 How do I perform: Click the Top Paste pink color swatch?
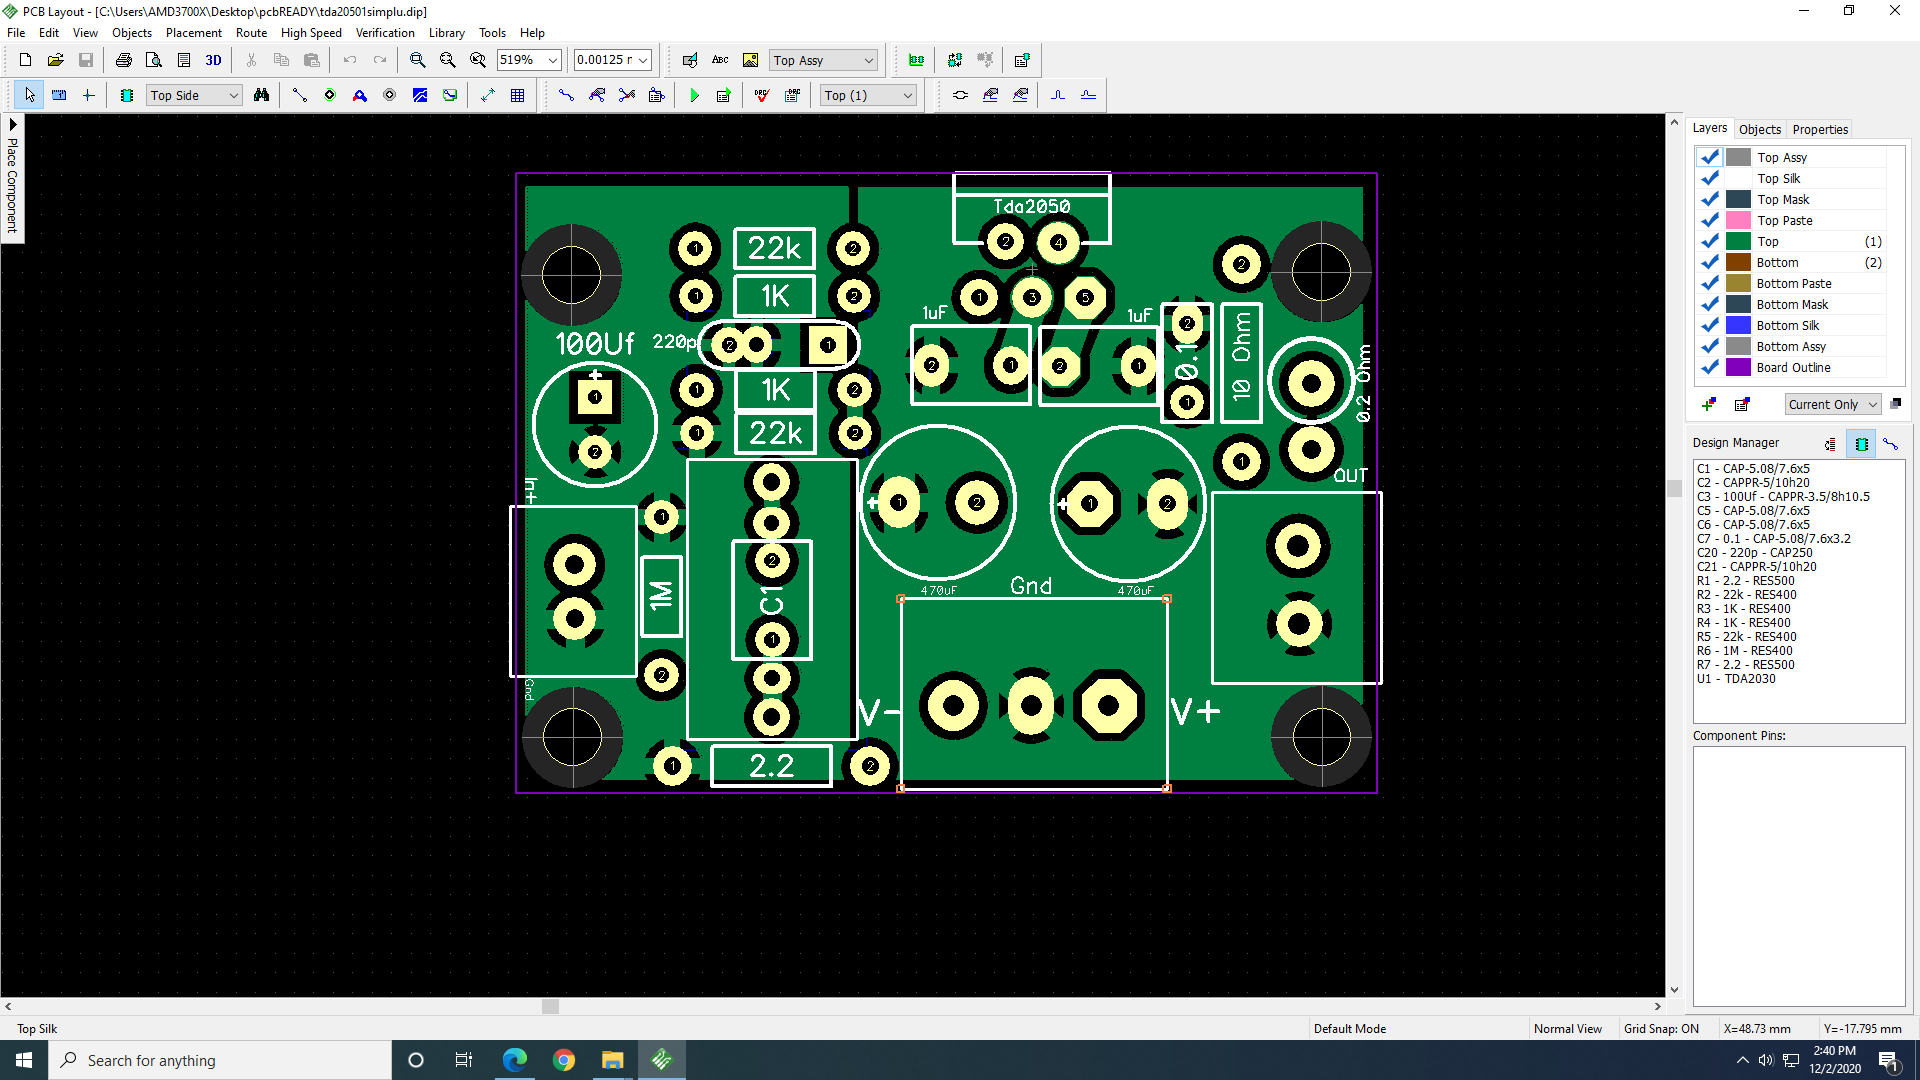pyautogui.click(x=1739, y=220)
